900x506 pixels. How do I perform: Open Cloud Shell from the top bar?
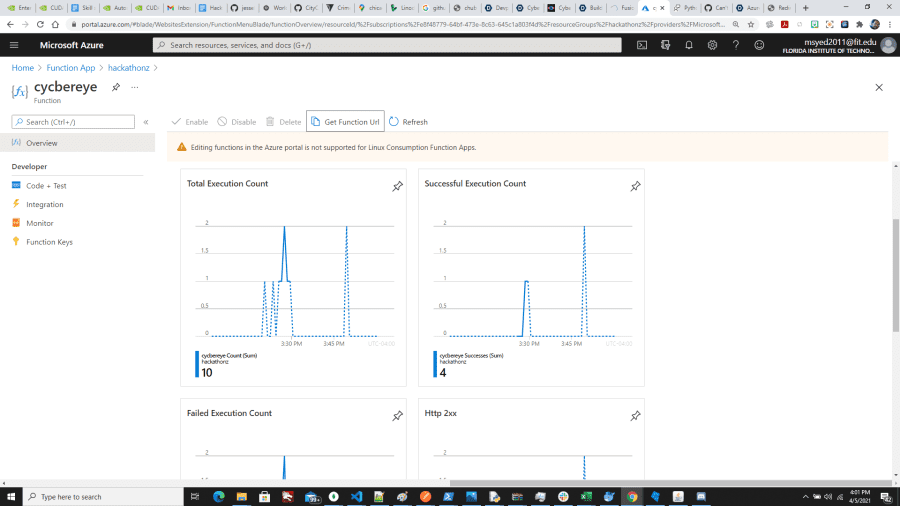[x=642, y=45]
